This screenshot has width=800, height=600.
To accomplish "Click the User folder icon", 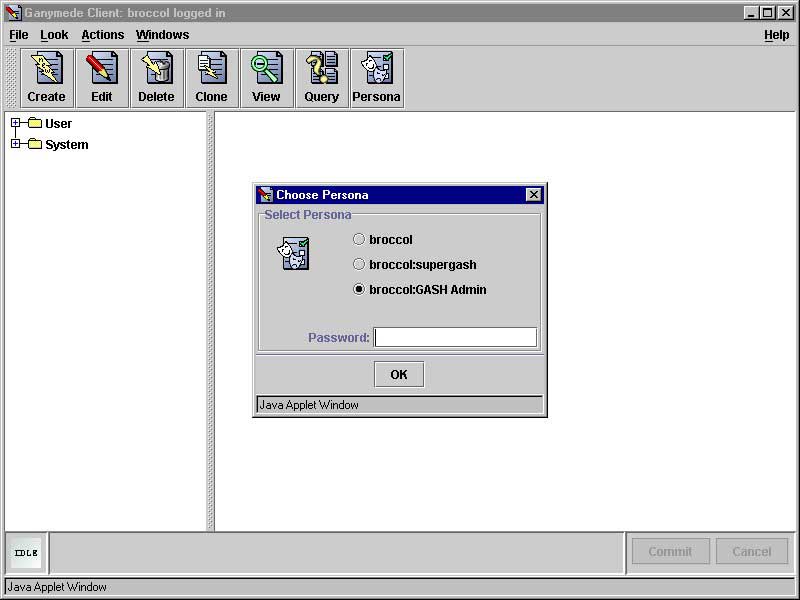I will click(35, 124).
